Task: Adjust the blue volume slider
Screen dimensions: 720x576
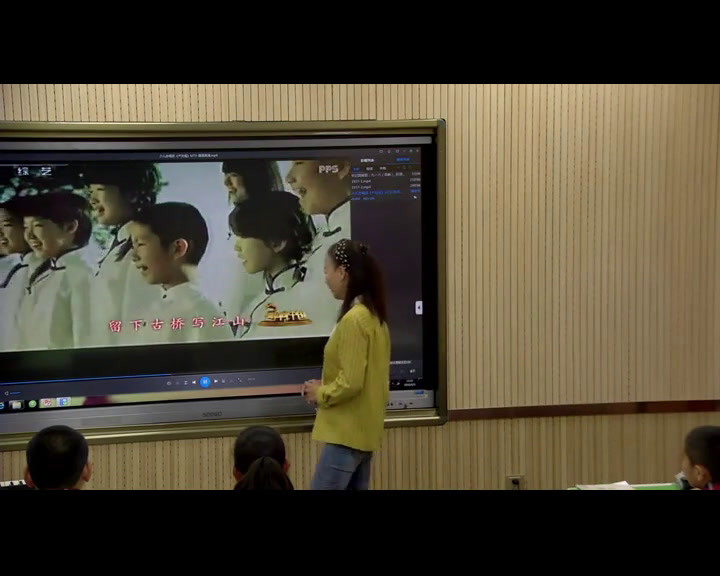Action: click(x=15, y=393)
